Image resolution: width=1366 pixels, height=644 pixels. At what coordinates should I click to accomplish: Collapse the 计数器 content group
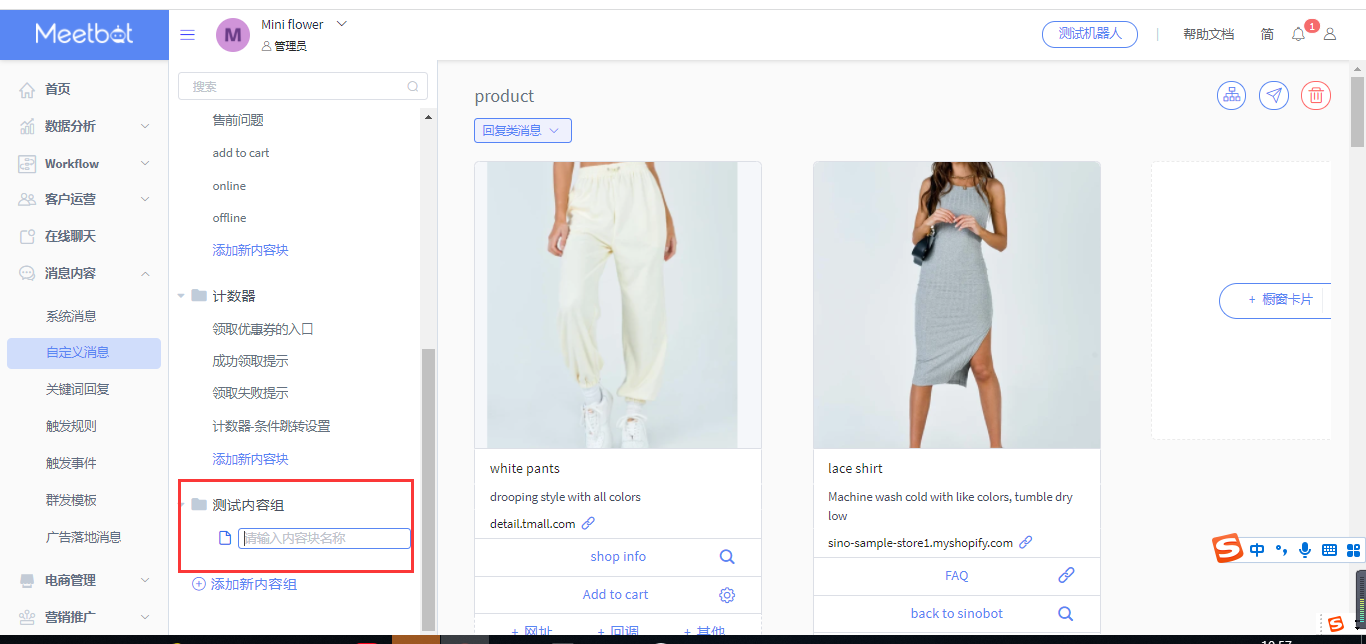coord(181,296)
